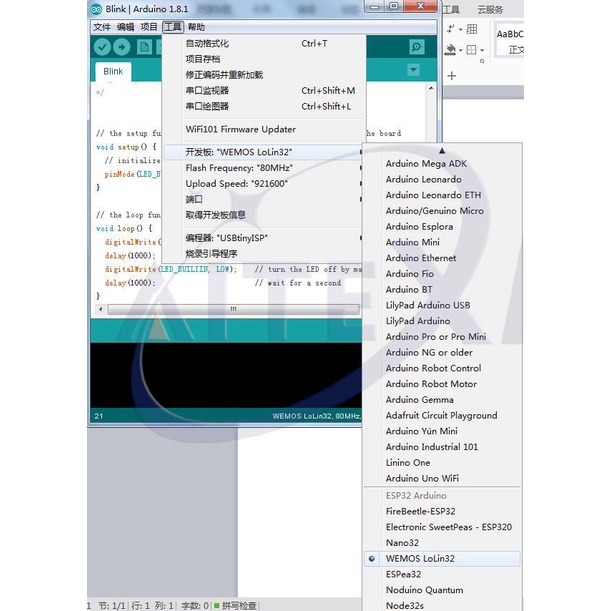611x611 pixels.
Task: Click the shading paint bucket in Word
Action: pyautogui.click(x=450, y=50)
